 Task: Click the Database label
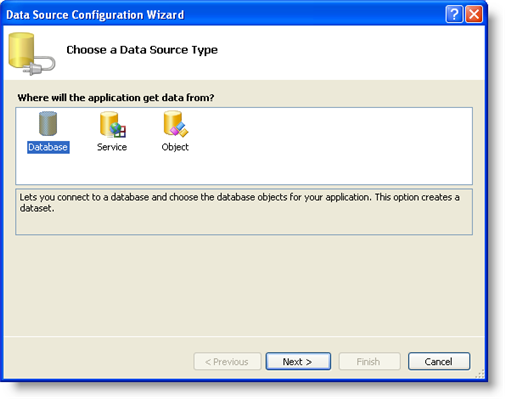click(x=48, y=147)
